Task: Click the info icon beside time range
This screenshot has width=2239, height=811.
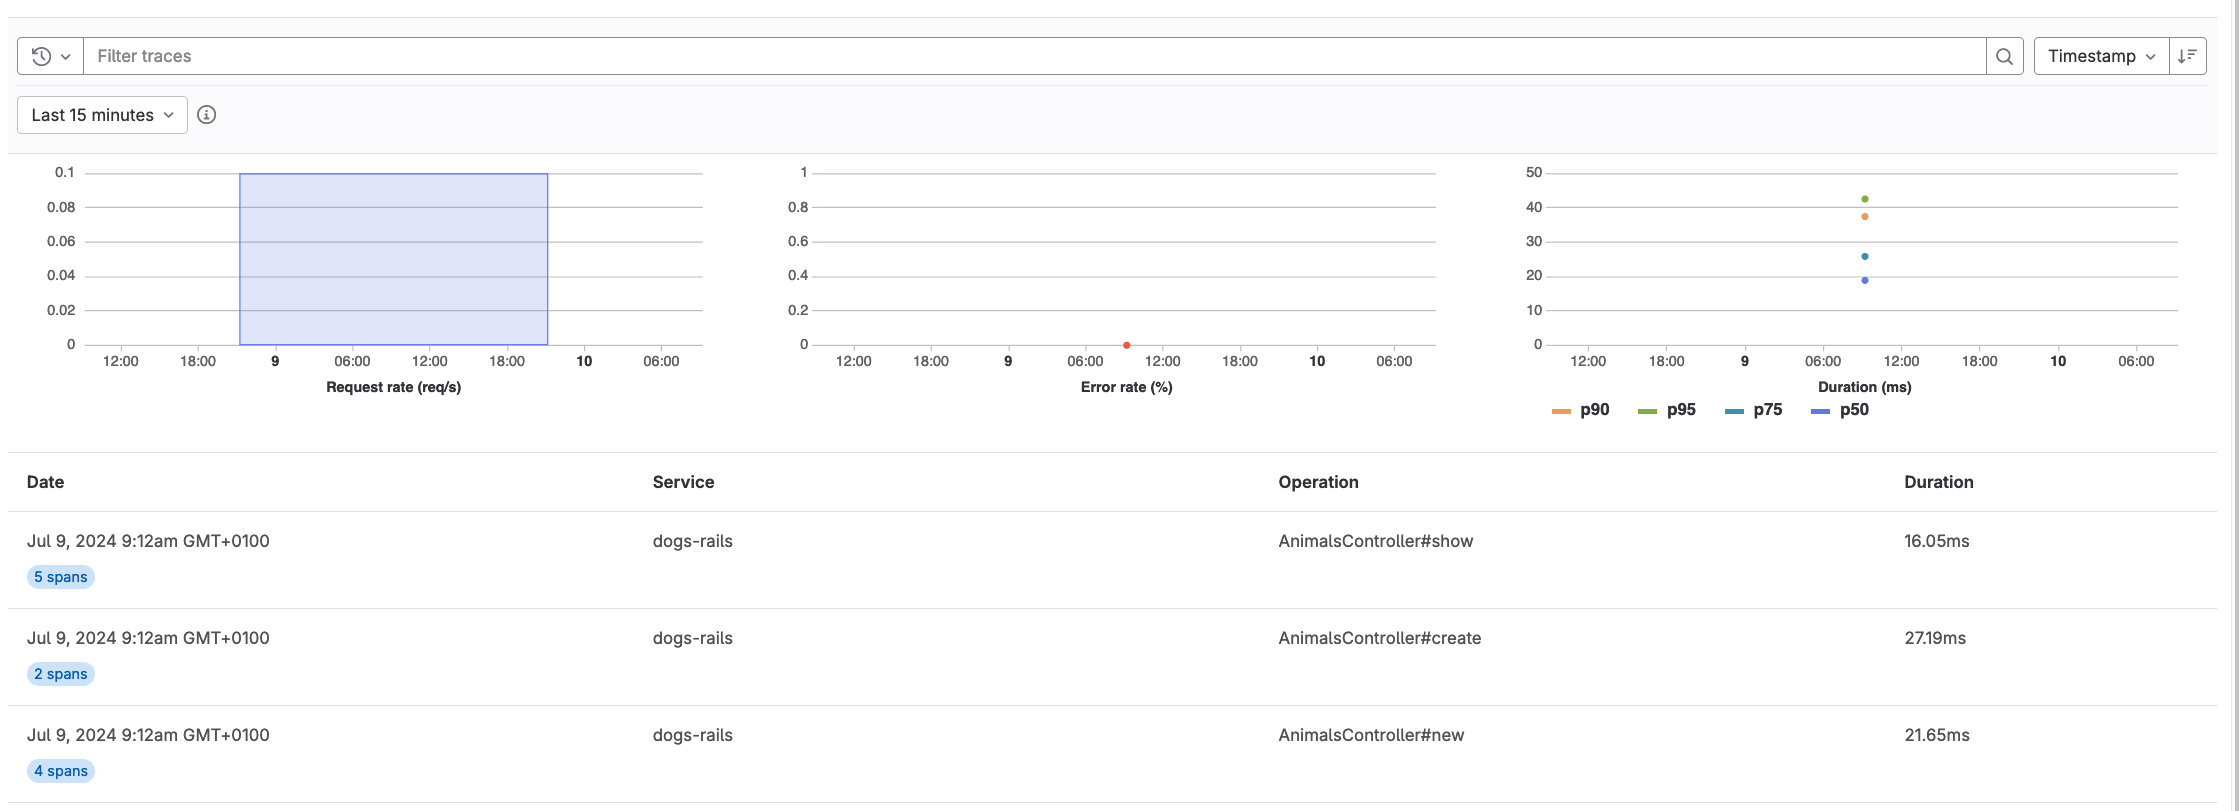Action: 206,115
